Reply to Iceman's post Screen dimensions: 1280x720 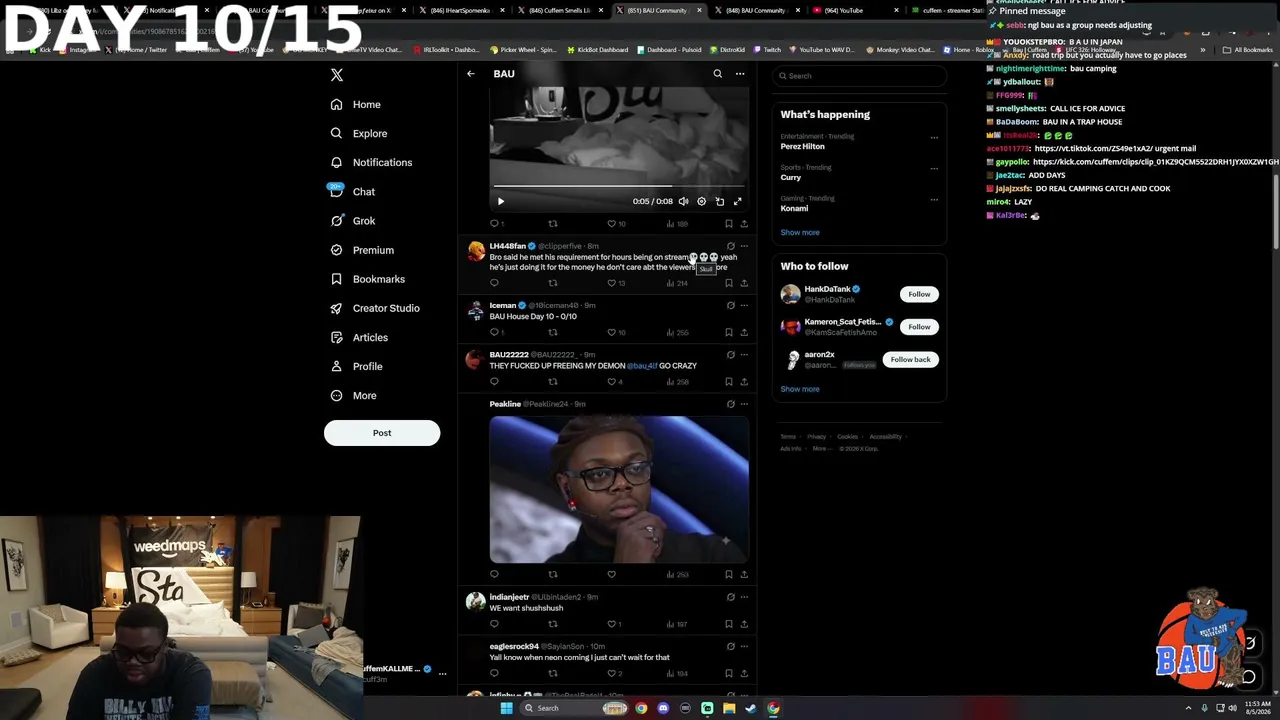pyautogui.click(x=496, y=332)
